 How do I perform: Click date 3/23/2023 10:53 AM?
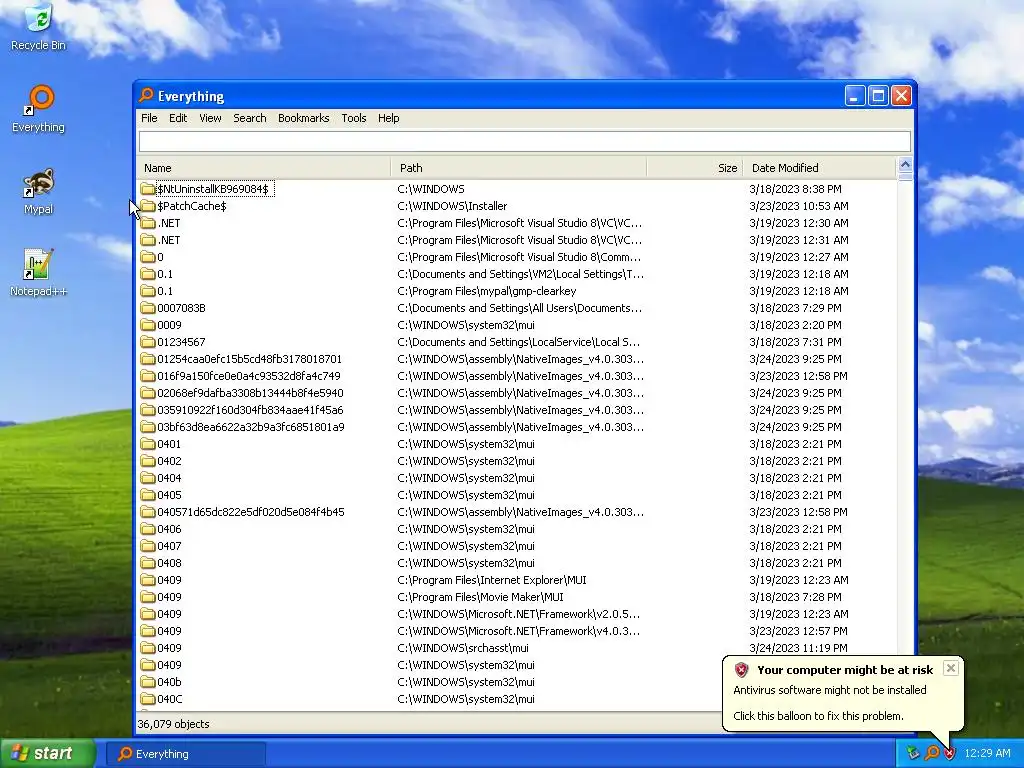(x=799, y=206)
